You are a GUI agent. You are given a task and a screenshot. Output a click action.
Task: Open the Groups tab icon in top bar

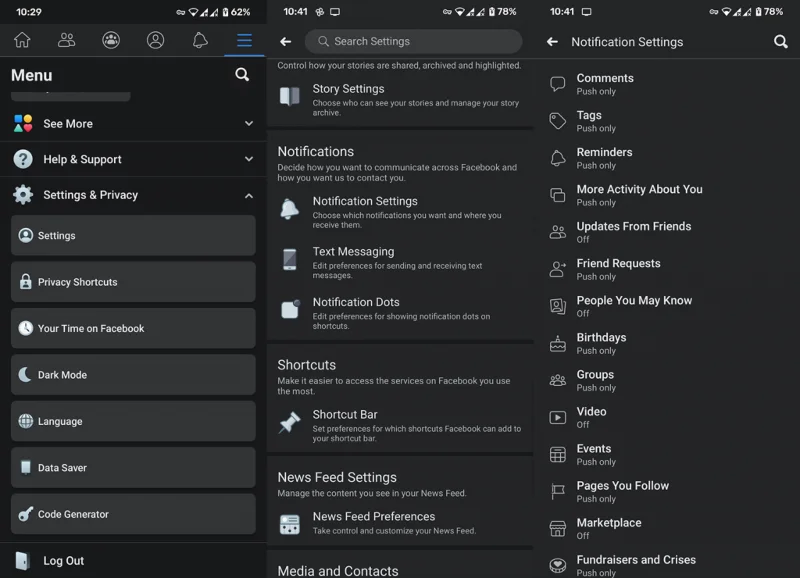pos(111,40)
